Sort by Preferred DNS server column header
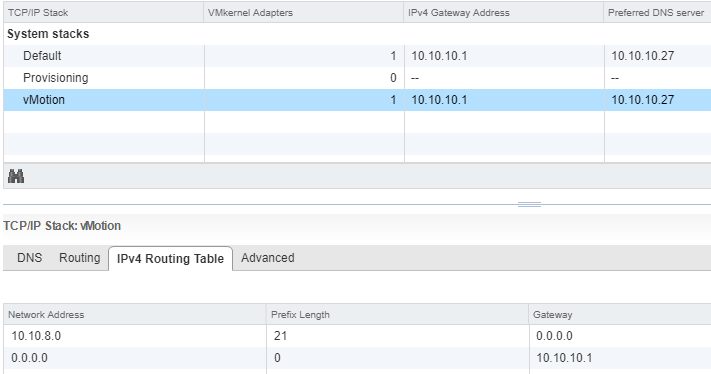Image resolution: width=711 pixels, height=374 pixels. coord(657,13)
